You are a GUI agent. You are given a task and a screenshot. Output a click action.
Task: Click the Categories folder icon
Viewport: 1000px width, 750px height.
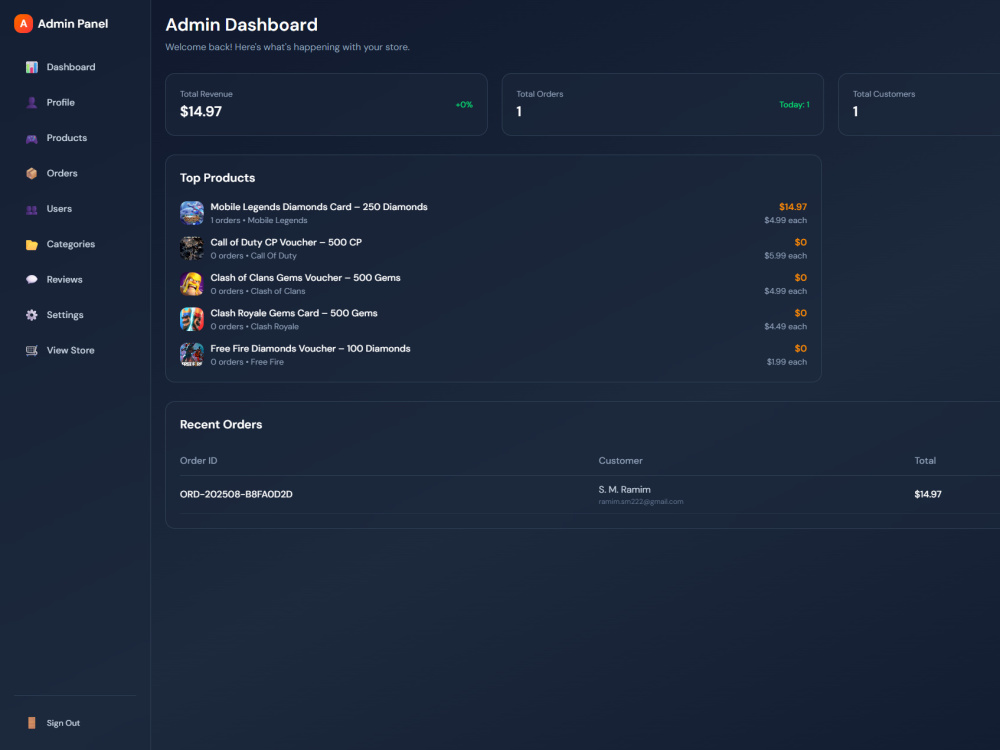pyautogui.click(x=31, y=244)
